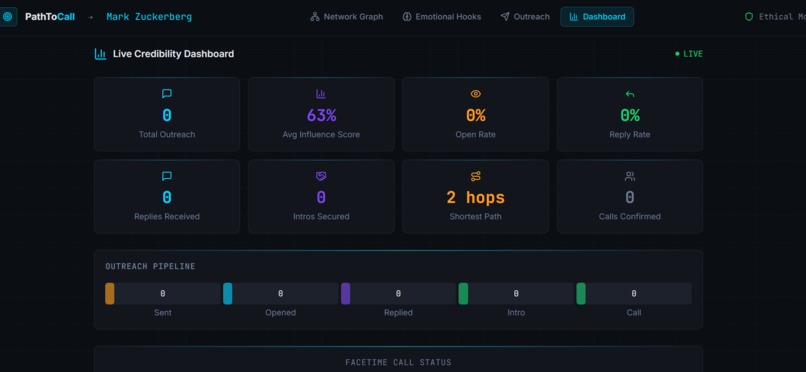Screen dimensions: 806x372
Task: Click the Replies Received count
Action: (167, 198)
